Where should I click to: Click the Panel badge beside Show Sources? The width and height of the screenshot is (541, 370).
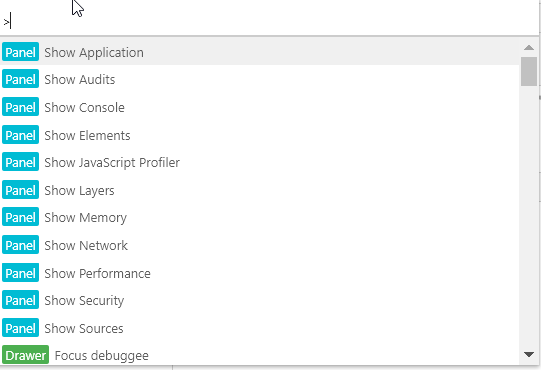[x=20, y=328]
